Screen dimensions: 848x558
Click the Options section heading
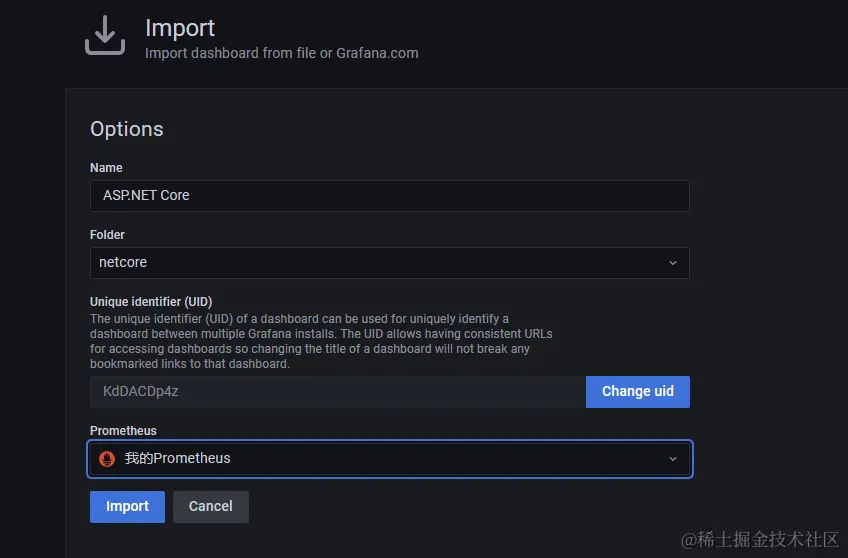(x=127, y=129)
